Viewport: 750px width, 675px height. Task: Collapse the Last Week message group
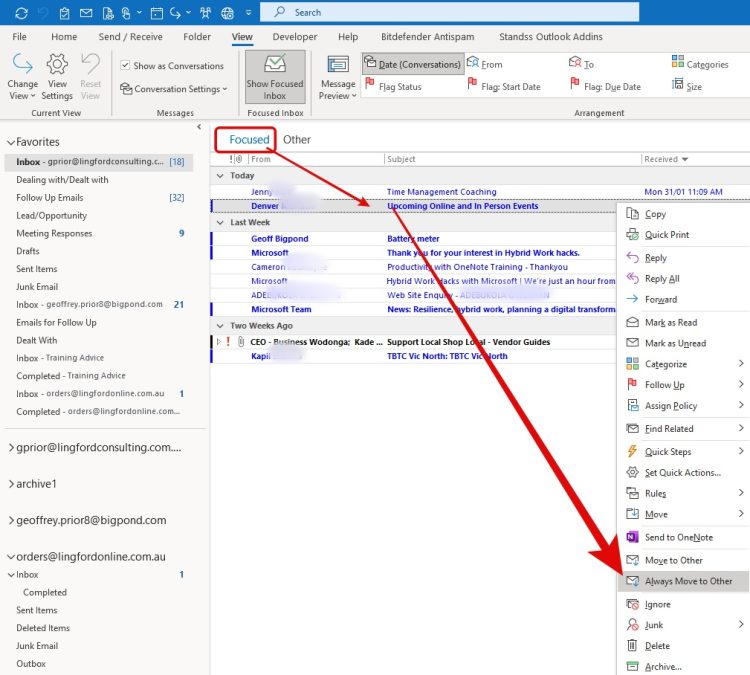pos(220,223)
